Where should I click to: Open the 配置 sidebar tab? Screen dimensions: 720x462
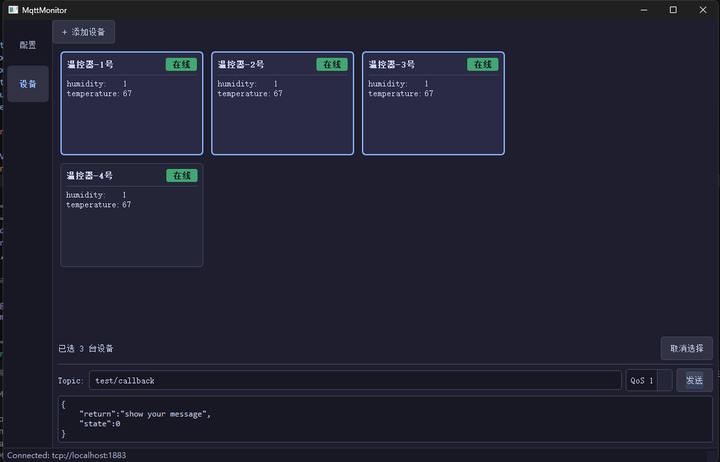coord(28,45)
